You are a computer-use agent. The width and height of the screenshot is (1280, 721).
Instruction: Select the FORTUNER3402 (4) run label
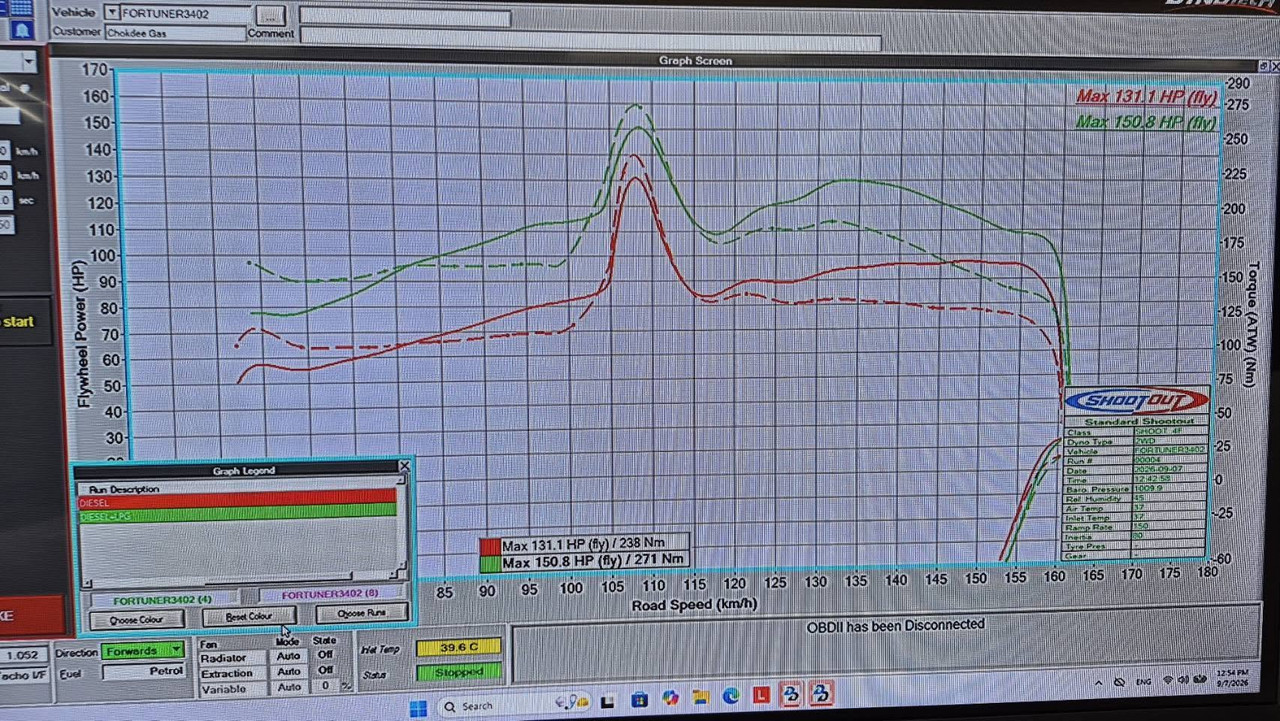coord(163,600)
